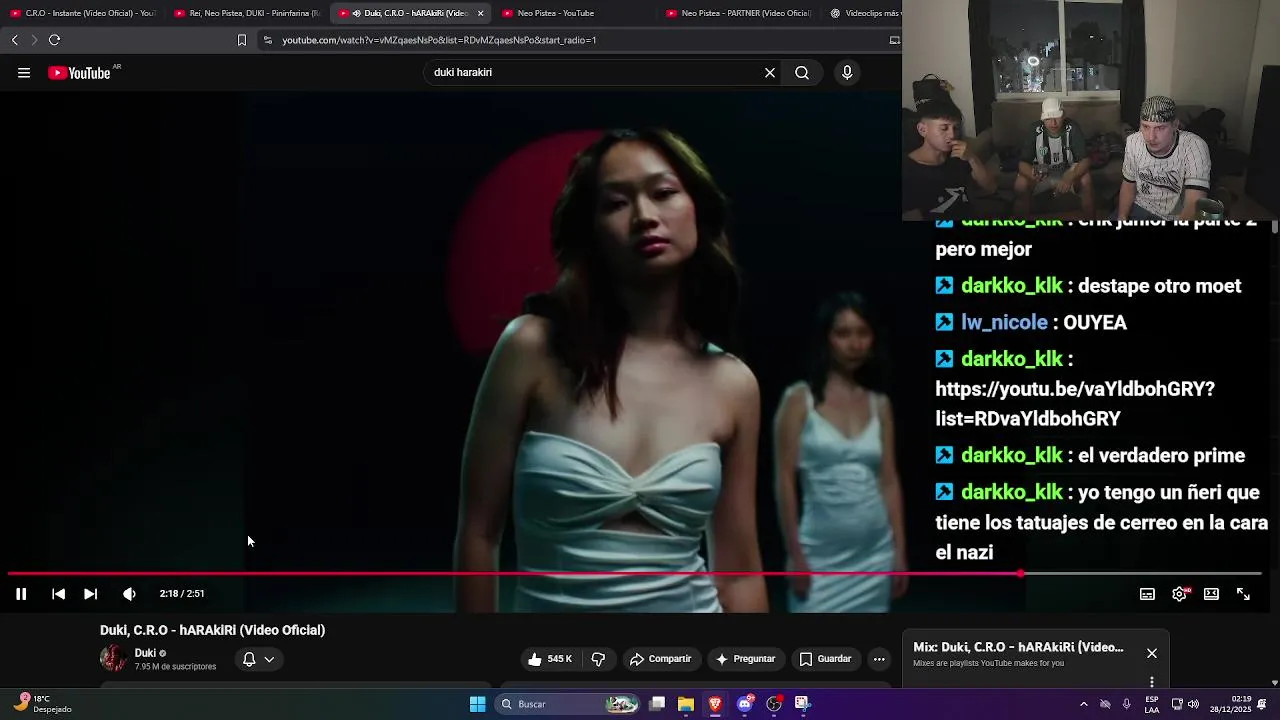Open ESP LAA language switcher
Viewport: 1280px width, 720px height.
1152,704
